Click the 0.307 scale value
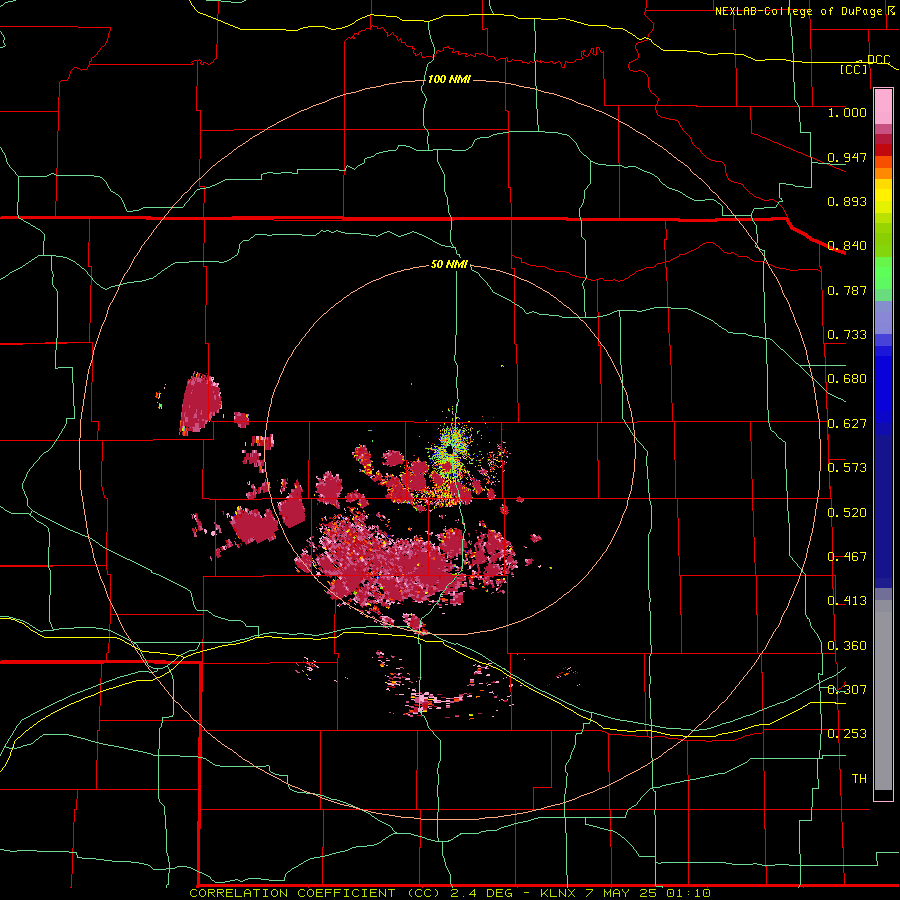The height and width of the screenshot is (900, 900). [x=847, y=689]
